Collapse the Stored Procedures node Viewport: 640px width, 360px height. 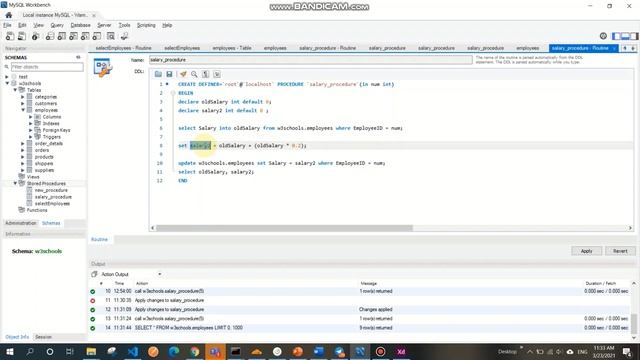15,183
